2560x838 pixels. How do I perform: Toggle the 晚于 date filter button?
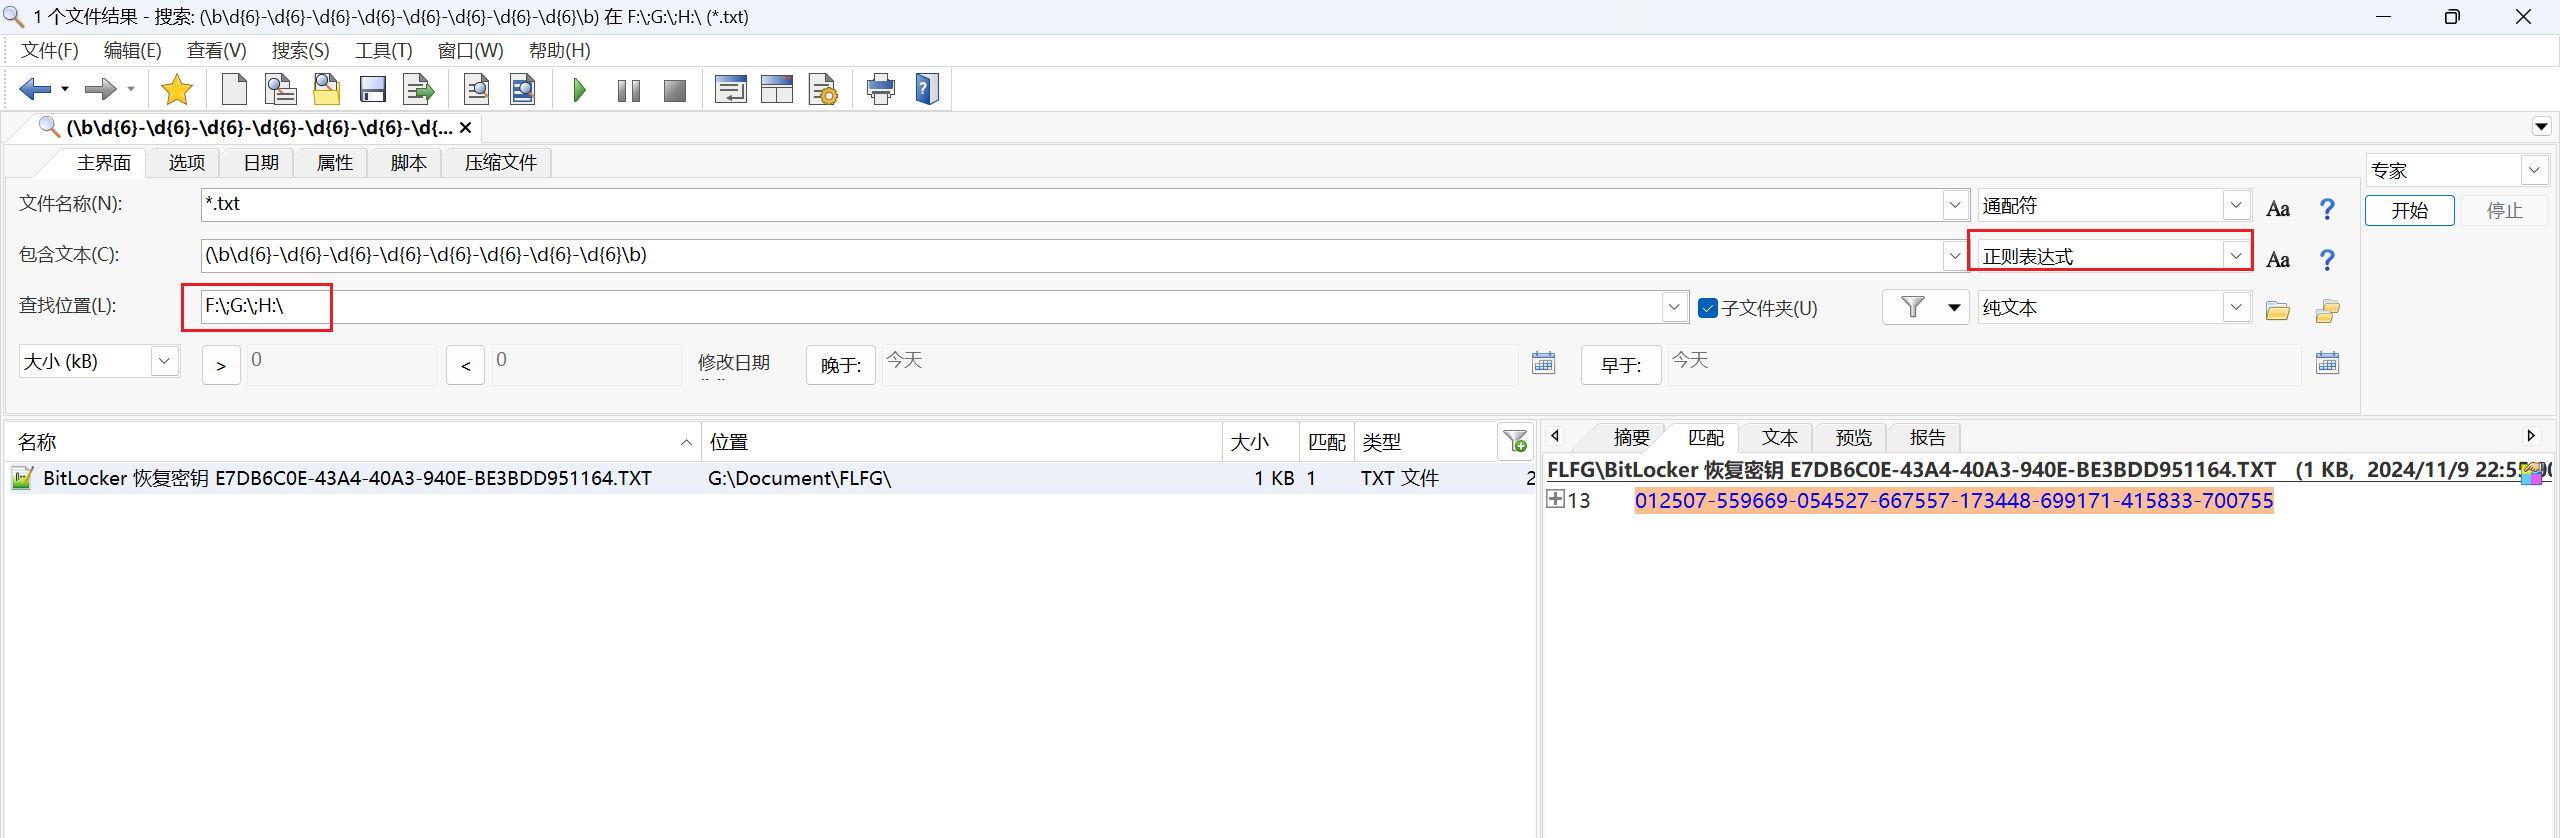click(x=840, y=365)
